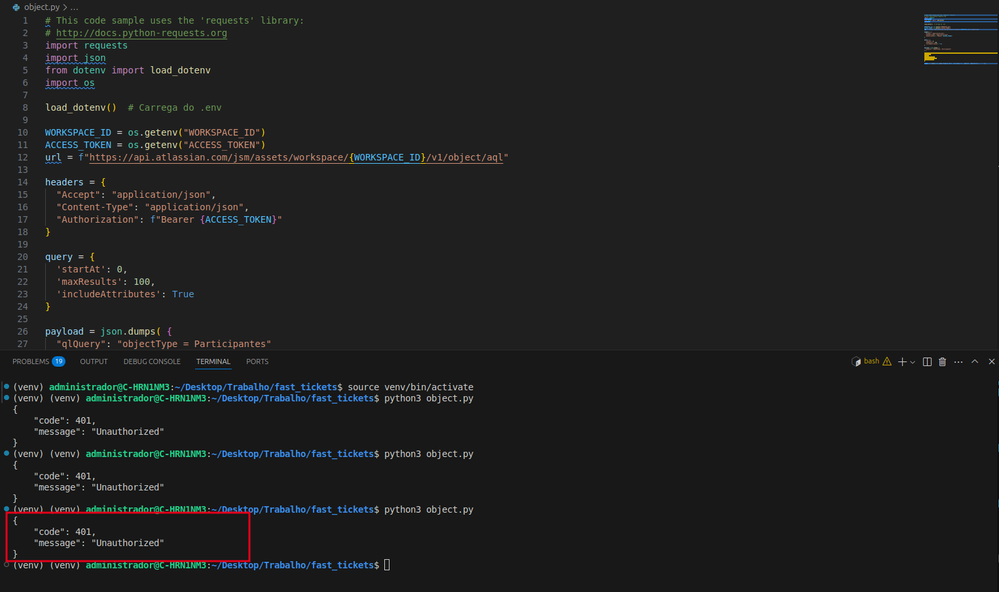Select the Terminal tab

tap(213, 361)
